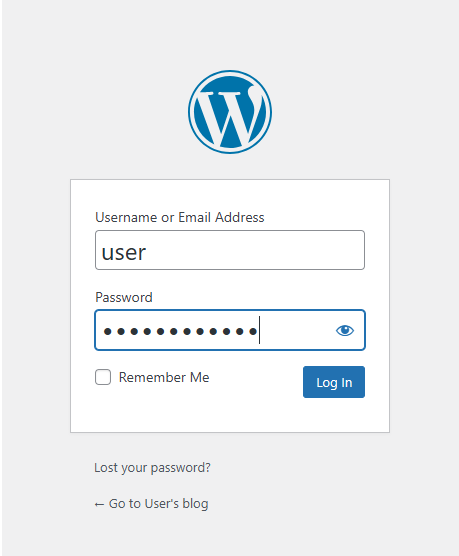Click blank space right of user text

pyautogui.click(x=255, y=250)
